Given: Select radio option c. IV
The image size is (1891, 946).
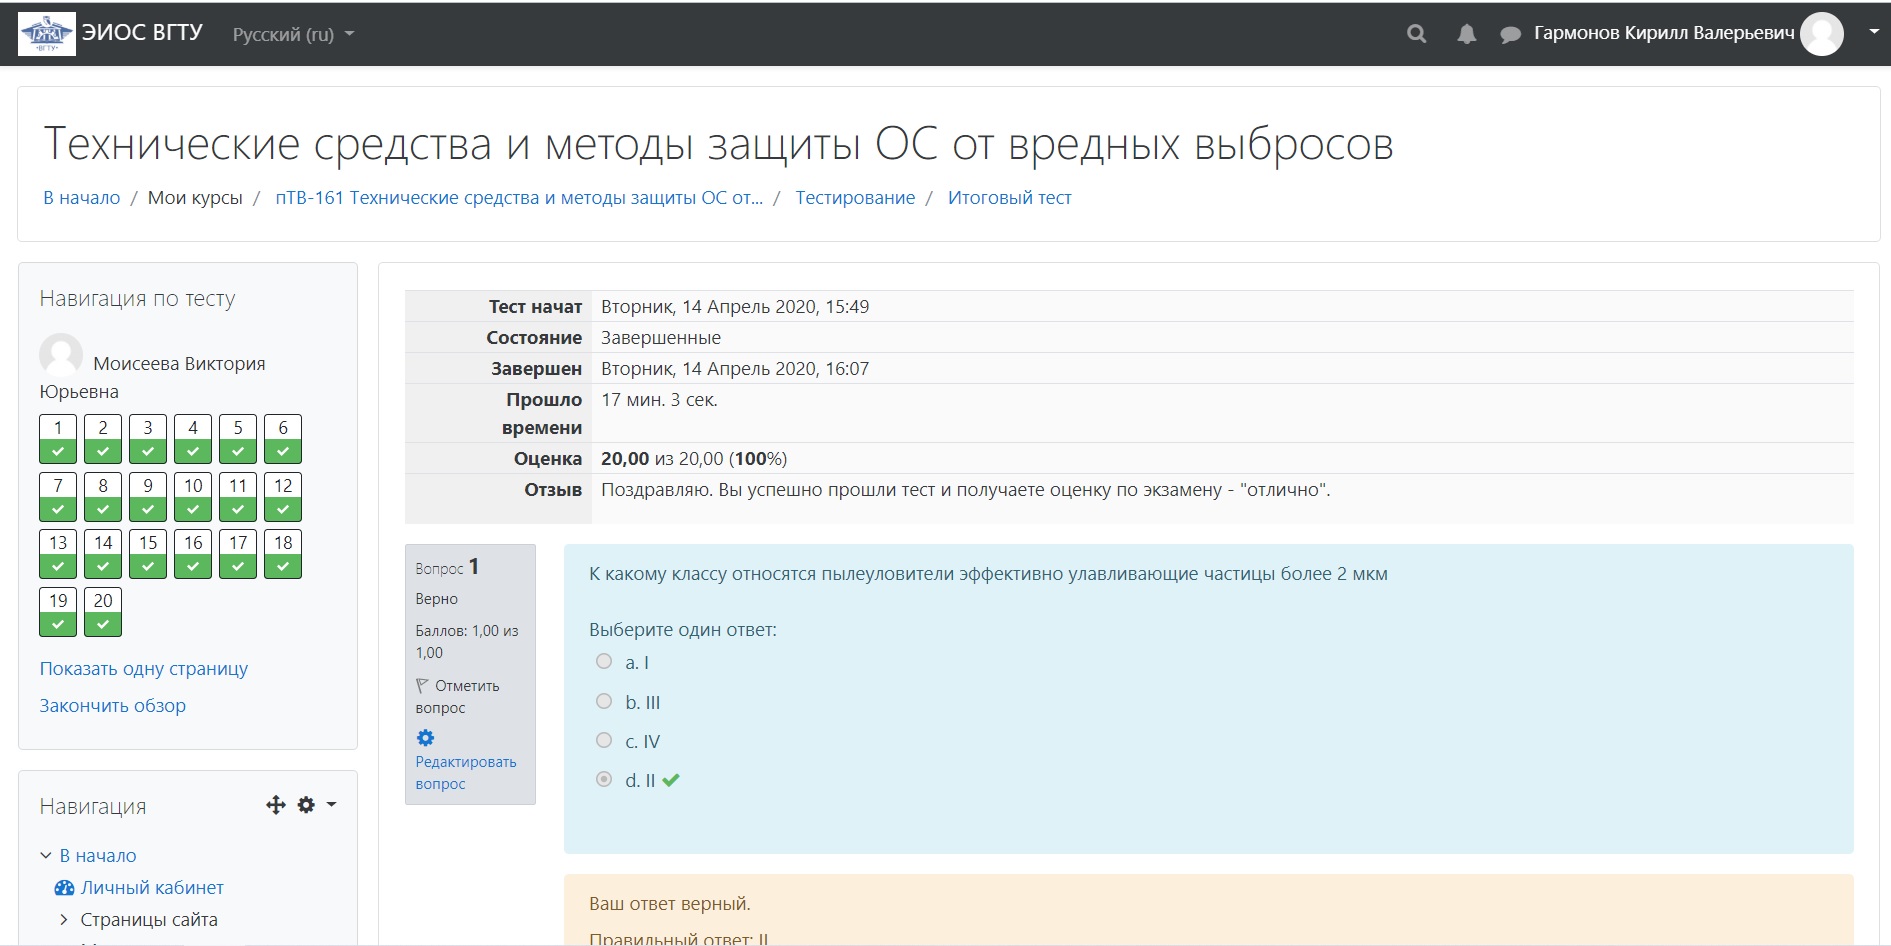Looking at the screenshot, I should pyautogui.click(x=604, y=740).
